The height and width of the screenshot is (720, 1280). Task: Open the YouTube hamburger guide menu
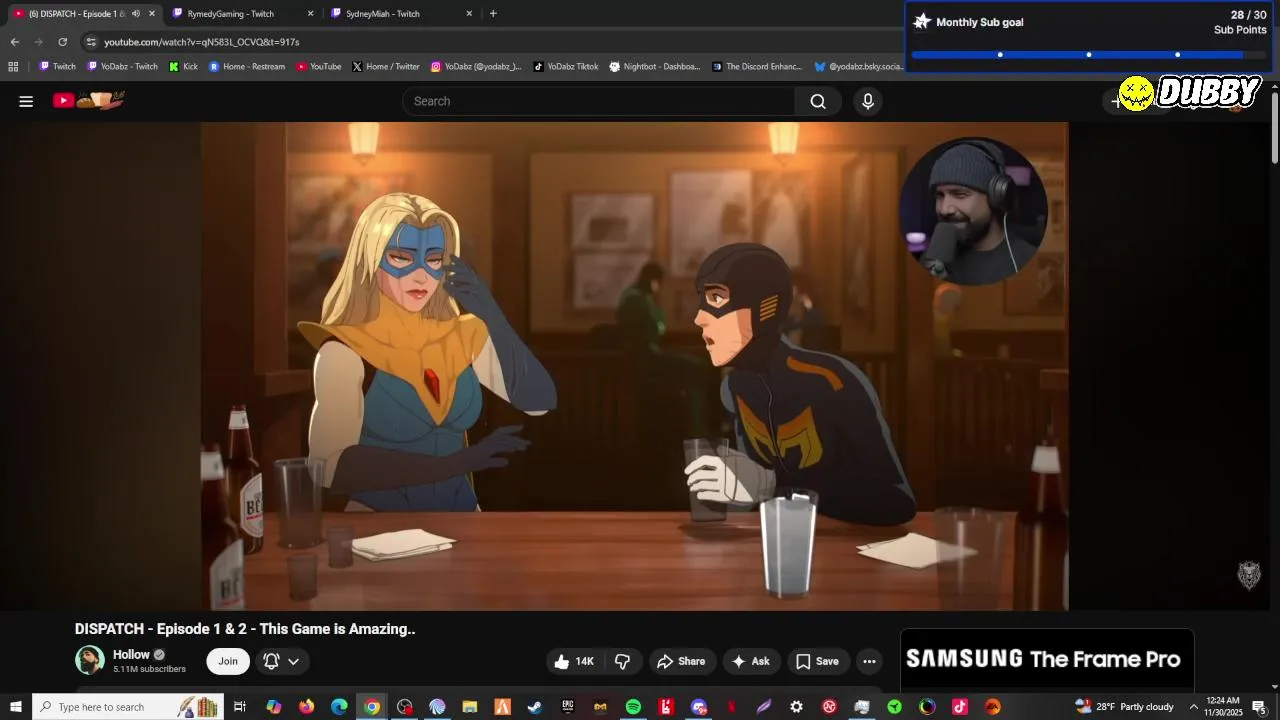(26, 101)
